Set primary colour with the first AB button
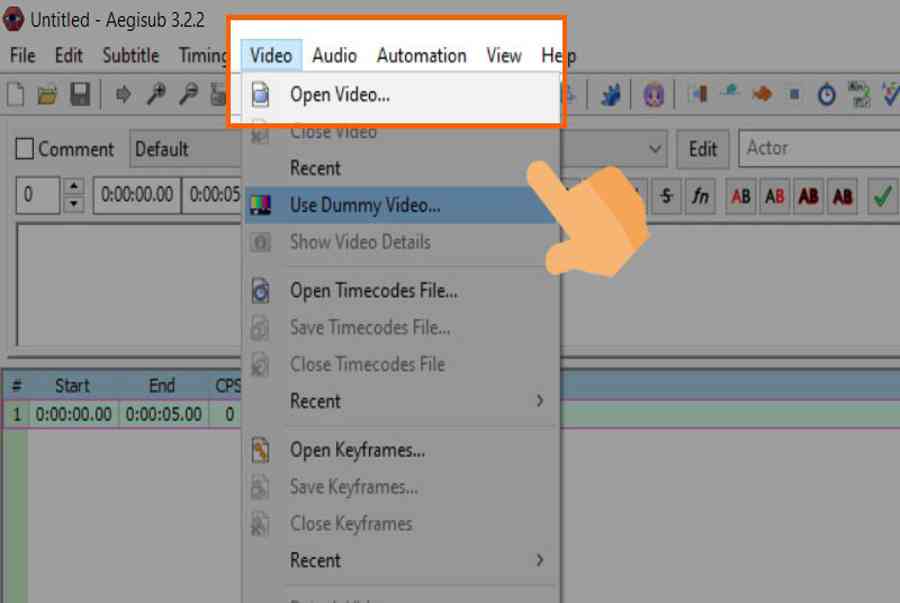This screenshot has height=603, width=900. pos(740,197)
